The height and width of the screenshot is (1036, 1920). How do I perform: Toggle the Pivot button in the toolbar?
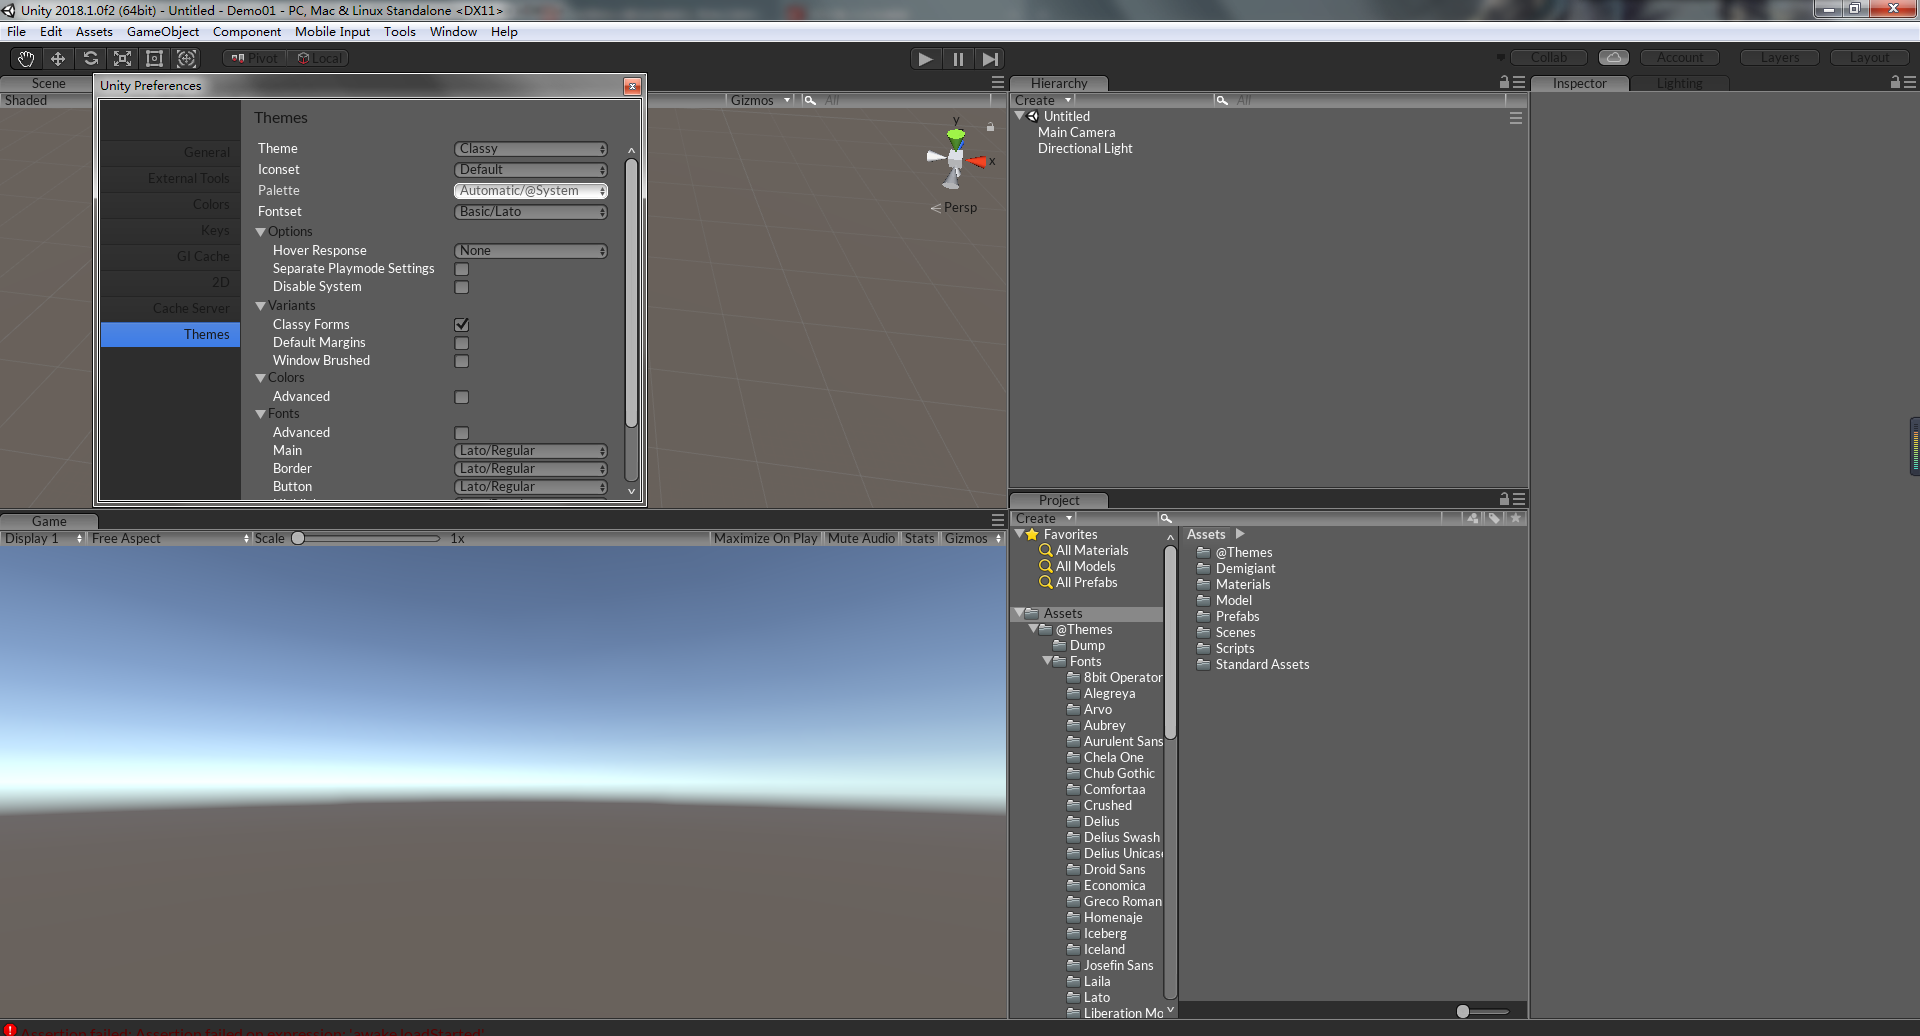(253, 58)
